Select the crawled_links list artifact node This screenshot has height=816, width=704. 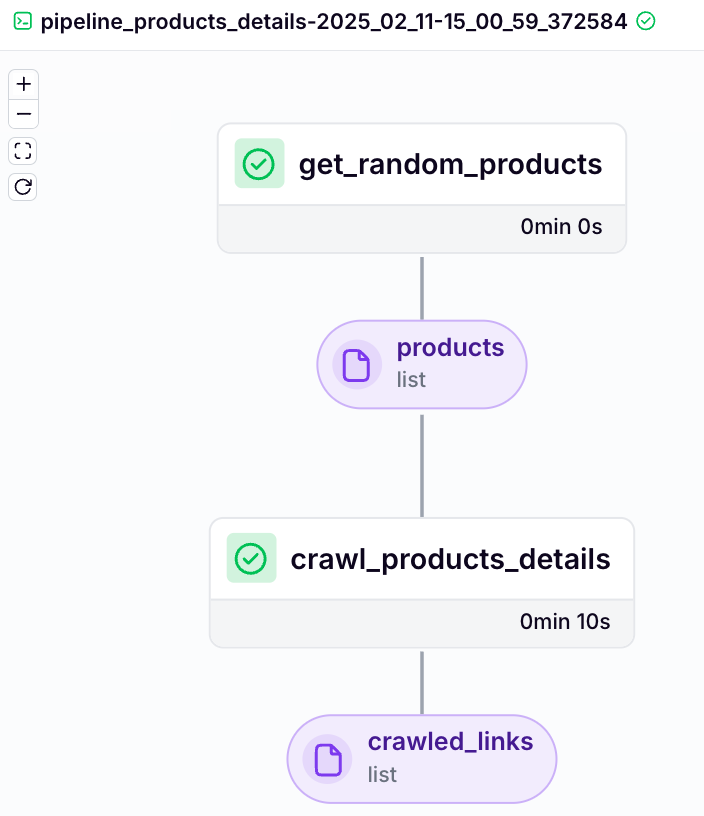click(422, 759)
